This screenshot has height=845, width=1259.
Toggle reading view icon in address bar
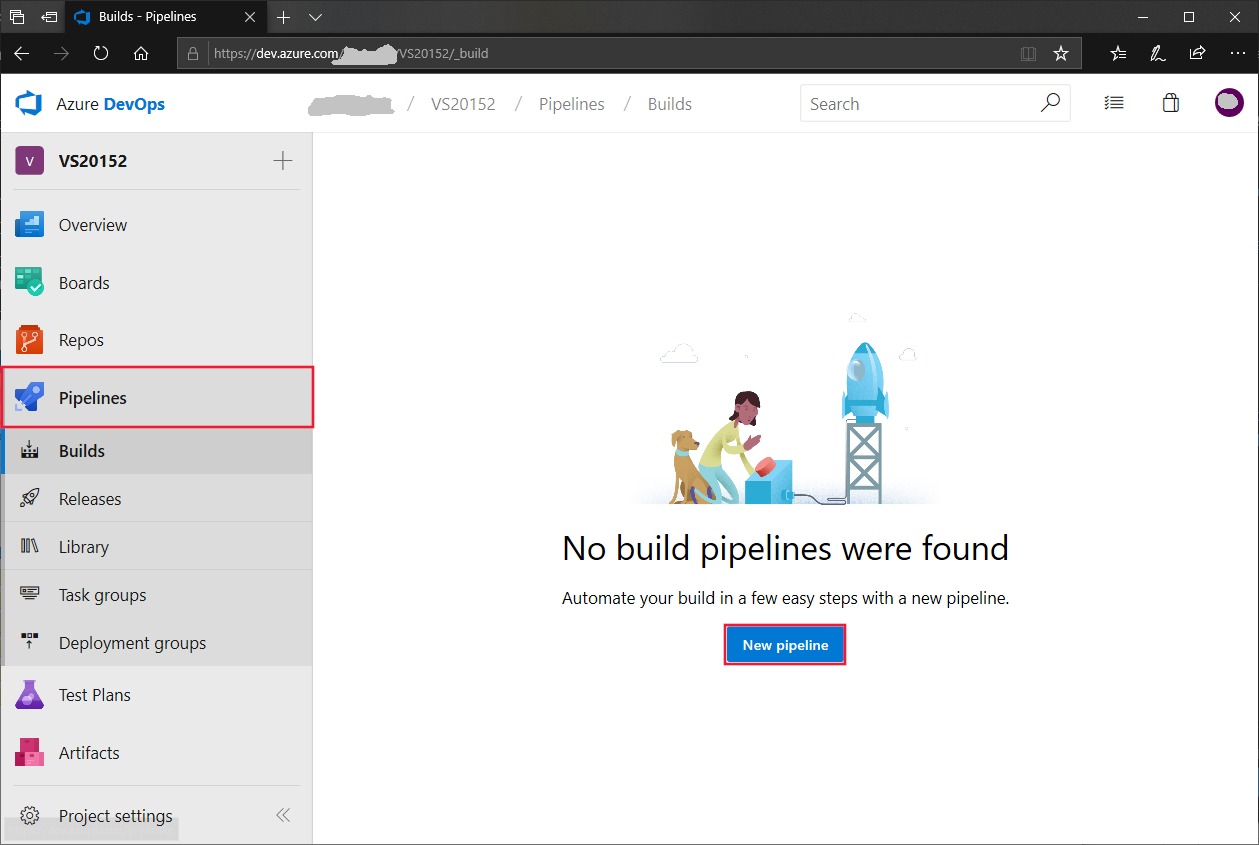coord(1028,53)
